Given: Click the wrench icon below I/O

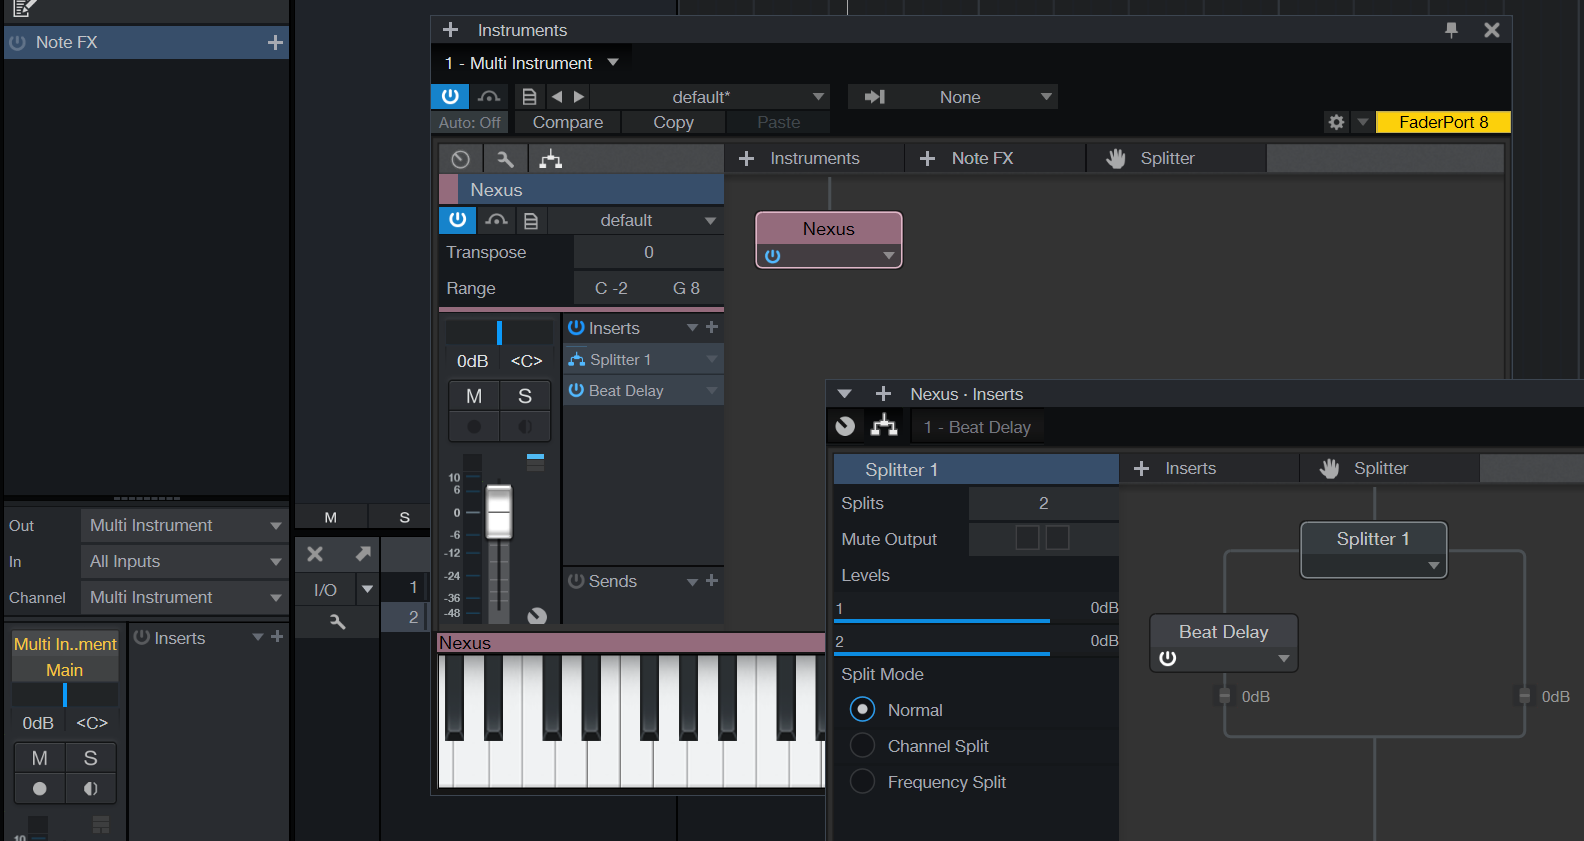Looking at the screenshot, I should 337,622.
